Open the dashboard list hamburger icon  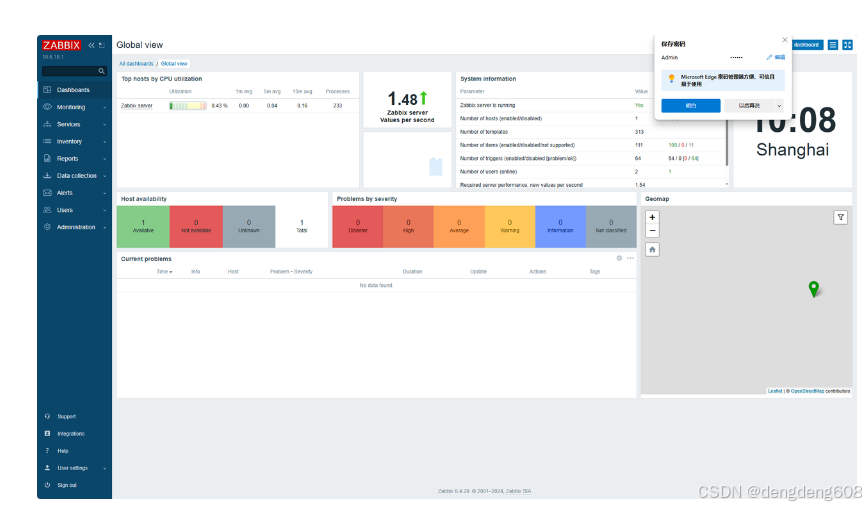(x=833, y=45)
